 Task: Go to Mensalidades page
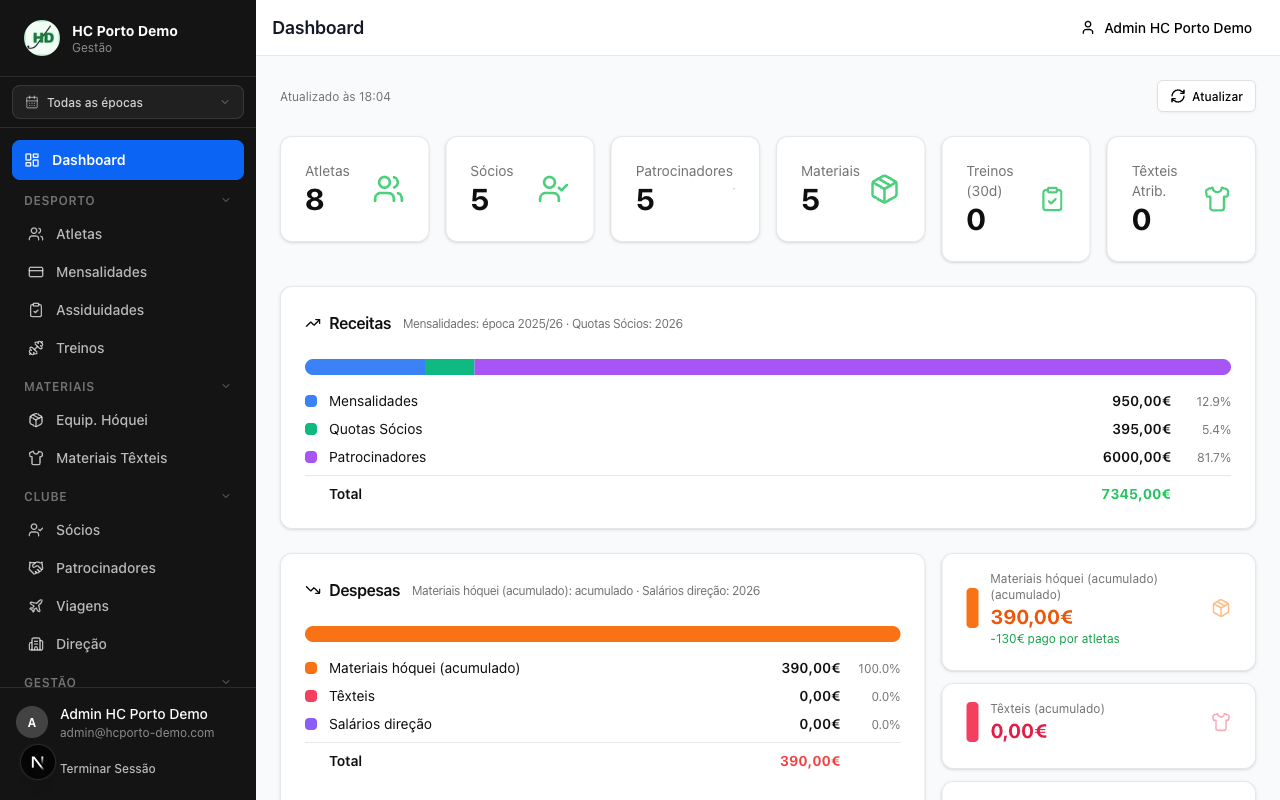point(128,272)
